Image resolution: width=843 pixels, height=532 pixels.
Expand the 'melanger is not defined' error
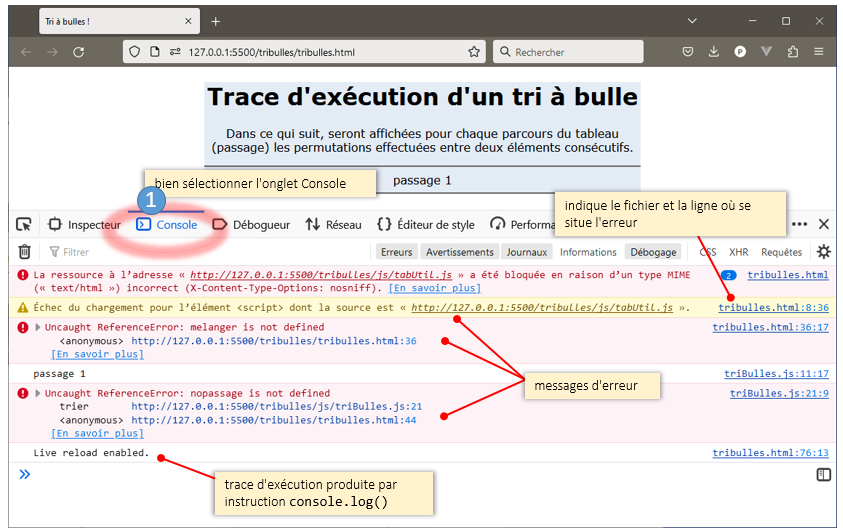pyautogui.click(x=39, y=328)
